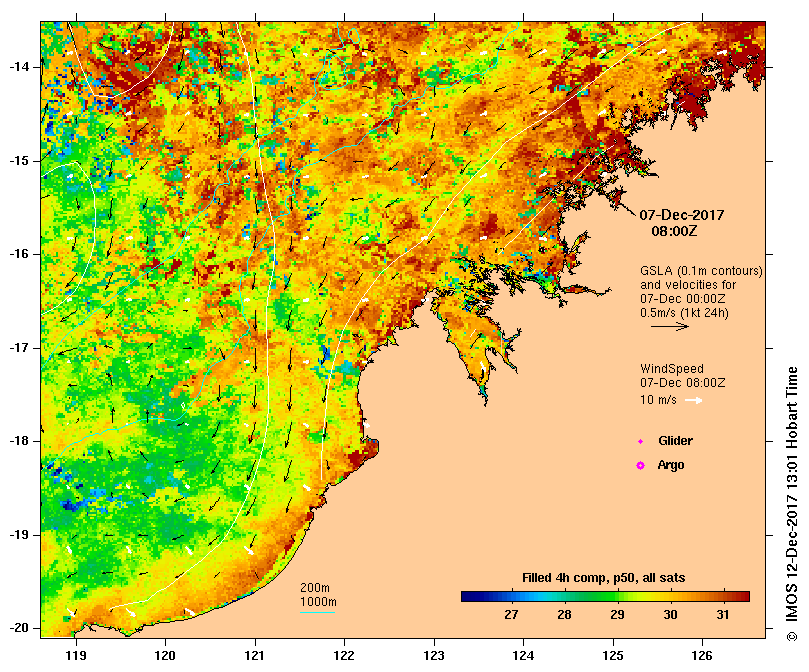This screenshot has height=672, width=809.
Task: Click the '29' color scale value
Action: point(618,615)
